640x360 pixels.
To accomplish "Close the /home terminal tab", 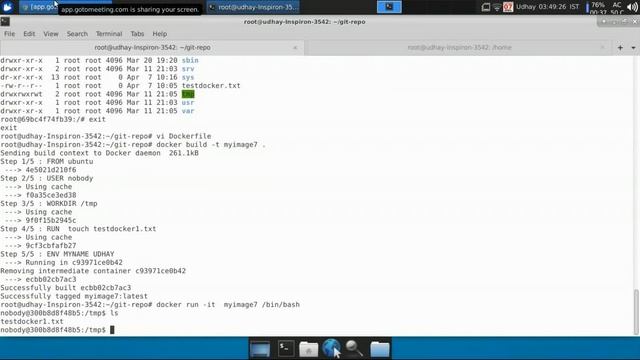I will pos(603,48).
